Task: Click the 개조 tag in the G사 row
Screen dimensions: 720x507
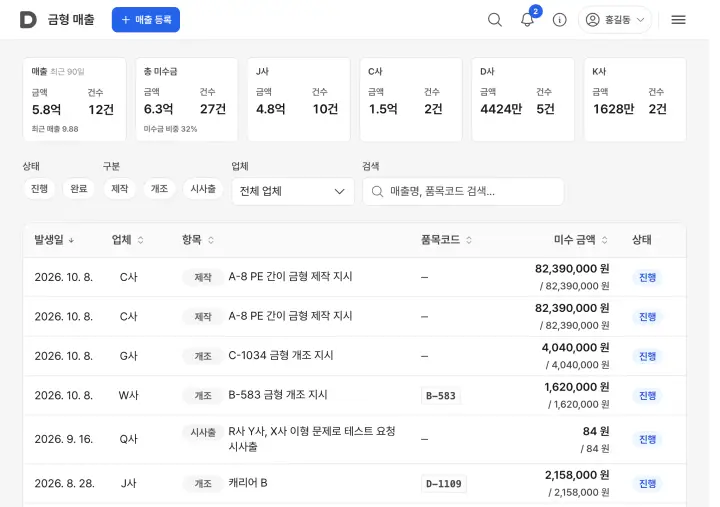Action: (x=203, y=356)
